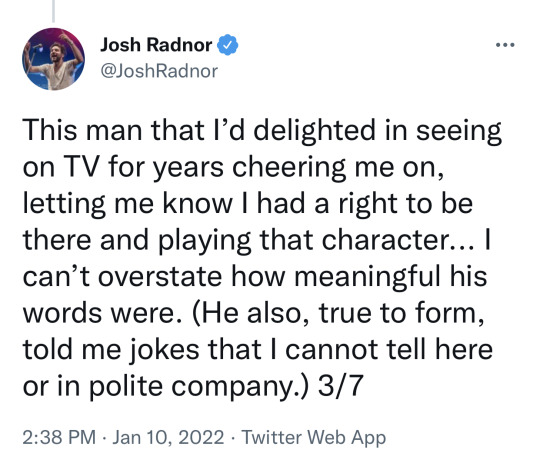Click the word "delighted" in the tweet
The height and width of the screenshot is (463, 540).
point(314,132)
